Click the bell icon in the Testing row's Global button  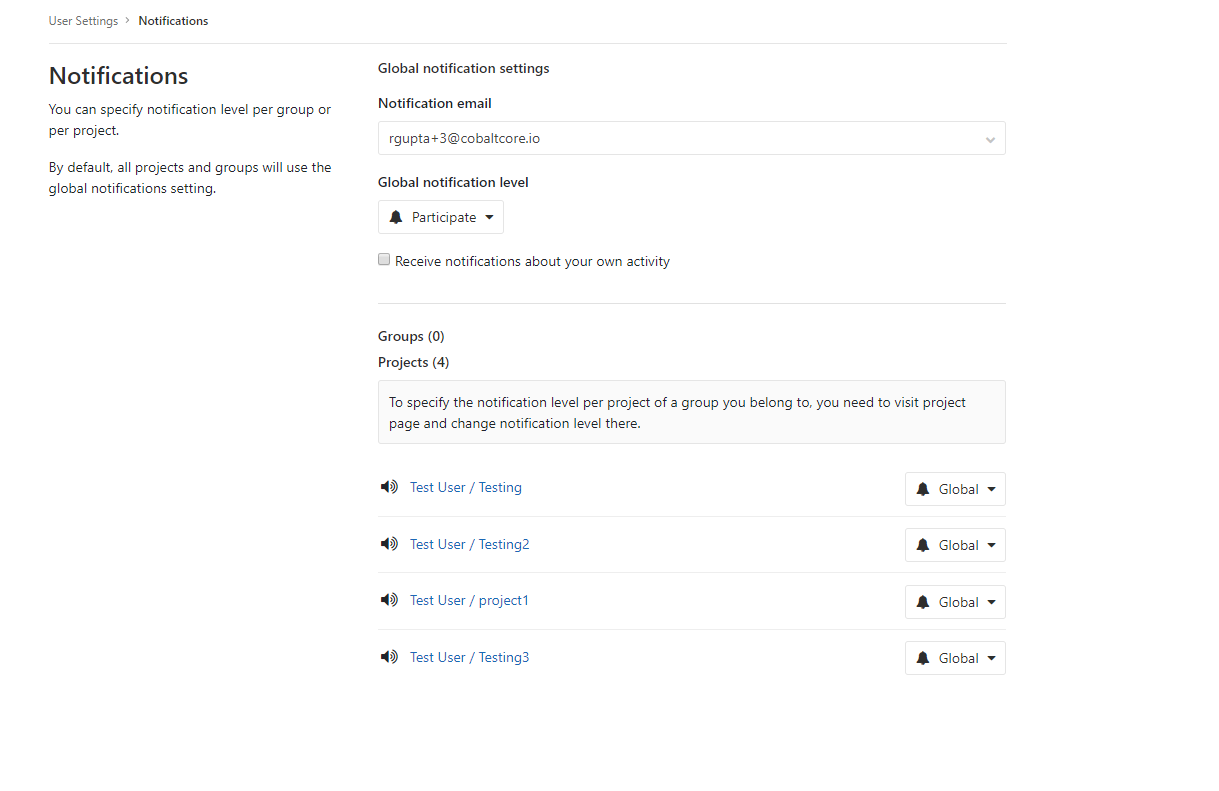[x=923, y=490]
